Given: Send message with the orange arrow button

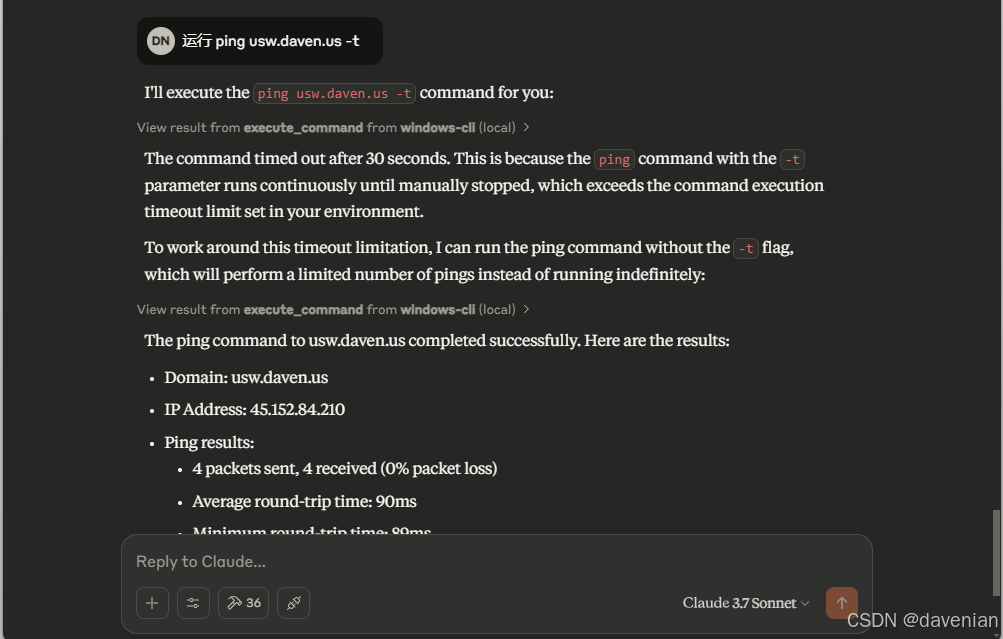Looking at the screenshot, I should 842,603.
